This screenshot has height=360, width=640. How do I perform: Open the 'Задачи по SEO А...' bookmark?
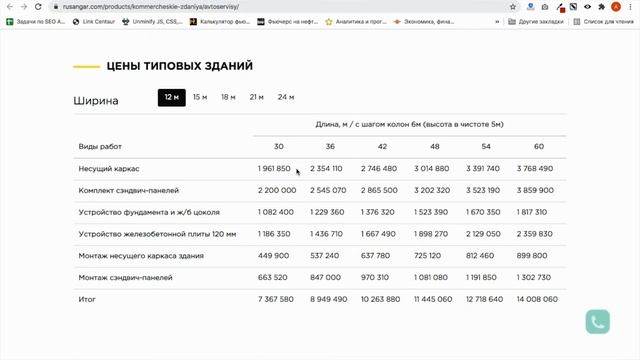point(36,22)
